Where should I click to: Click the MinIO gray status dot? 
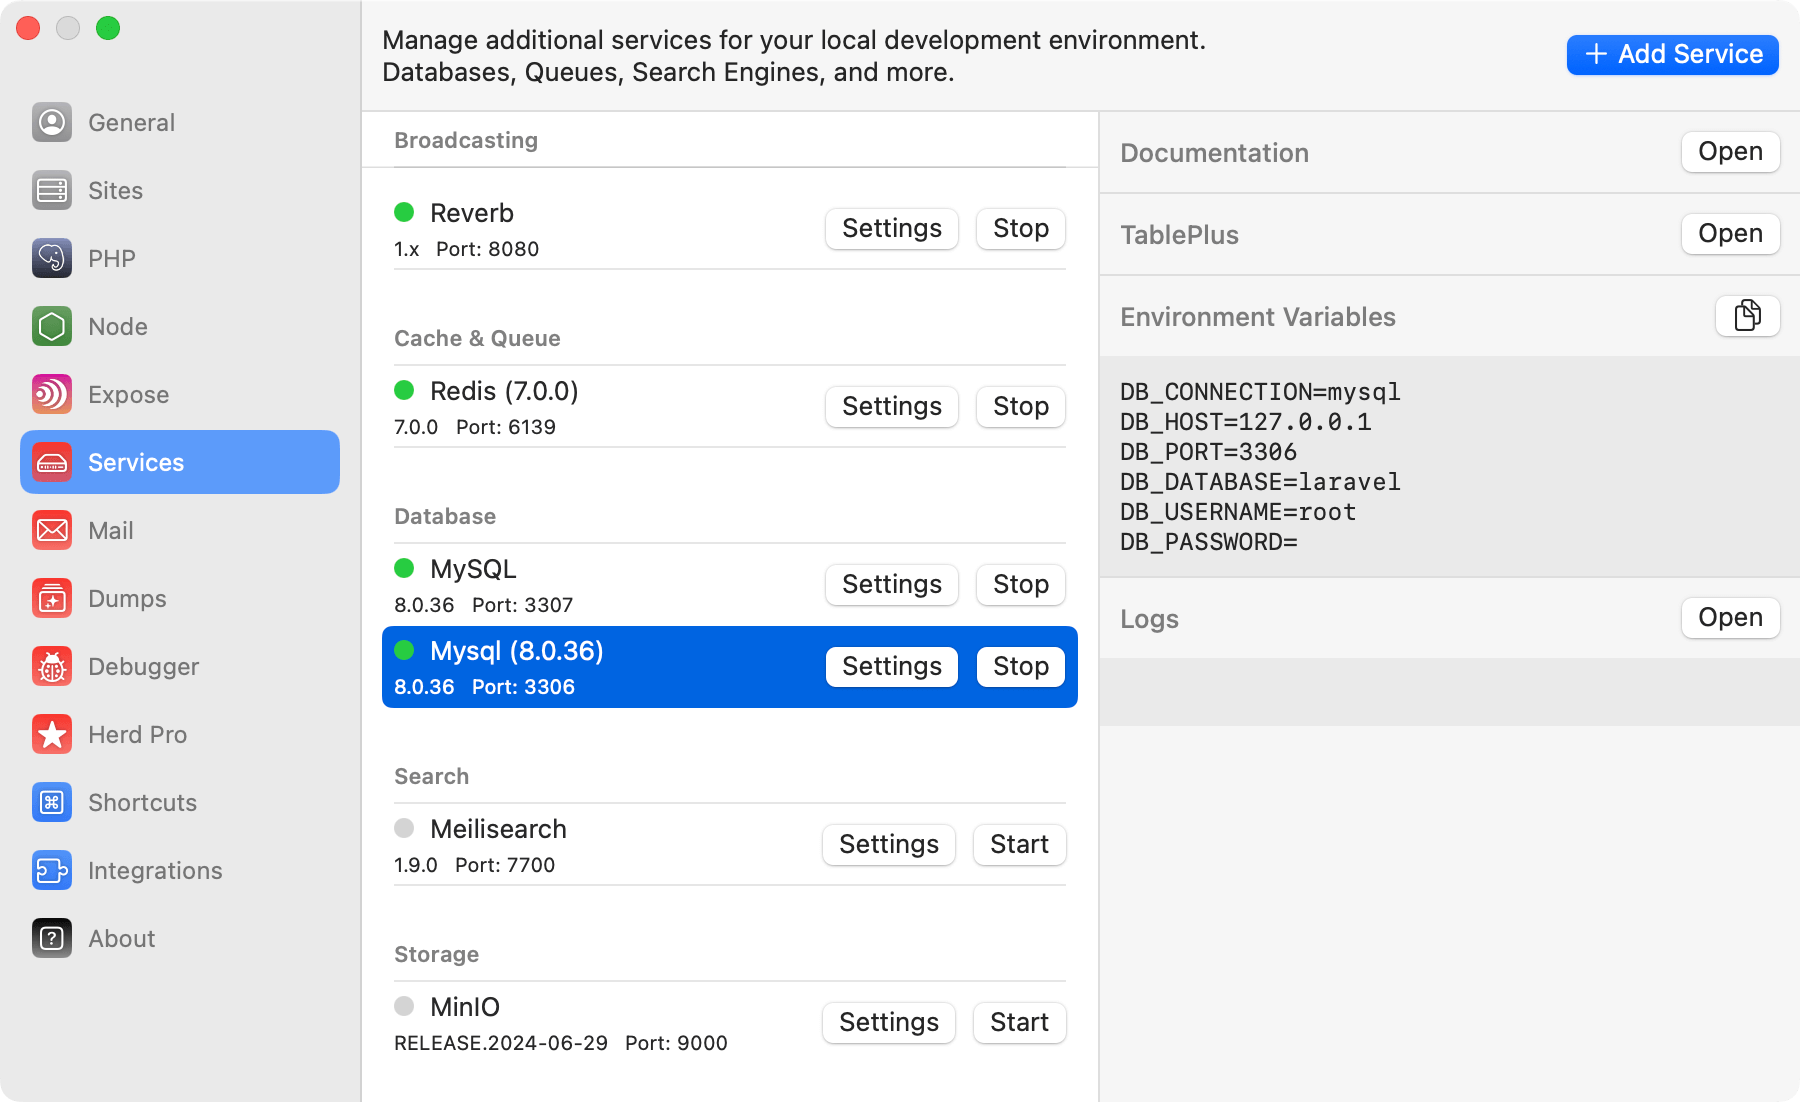404,1006
